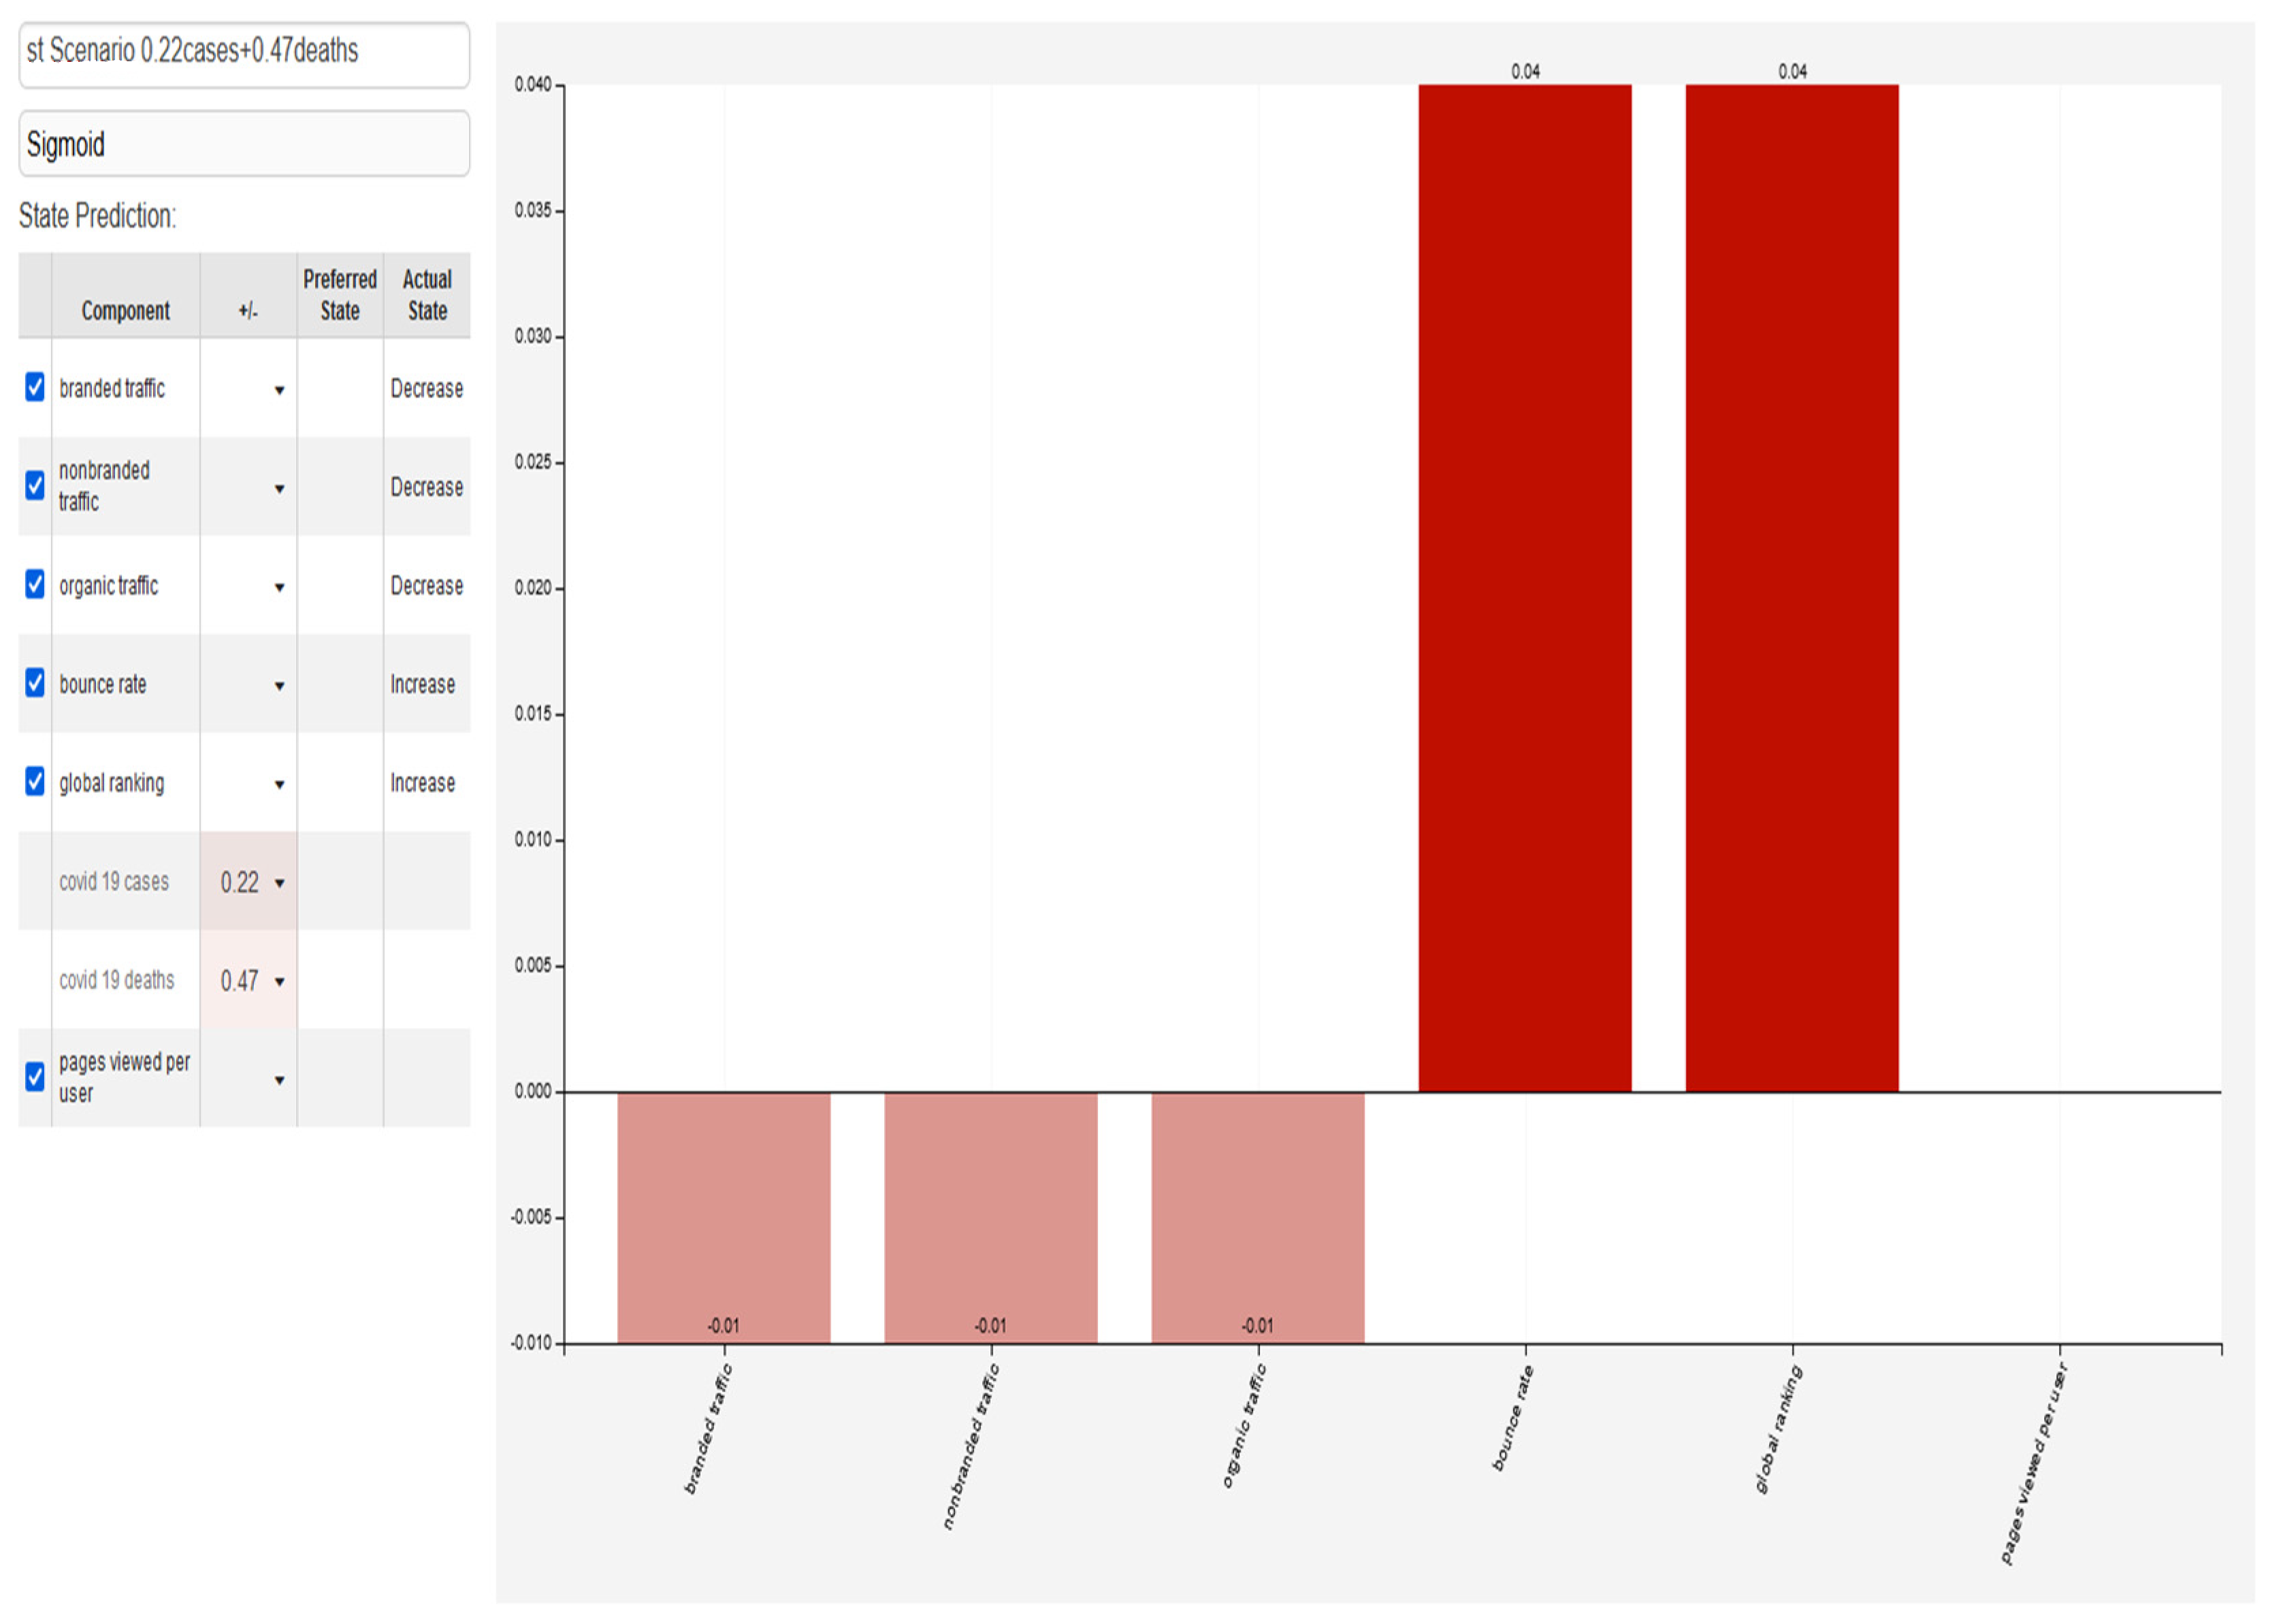Expand pages viewed per user dropdown
2270x1624 pixels.
coord(279,1080)
